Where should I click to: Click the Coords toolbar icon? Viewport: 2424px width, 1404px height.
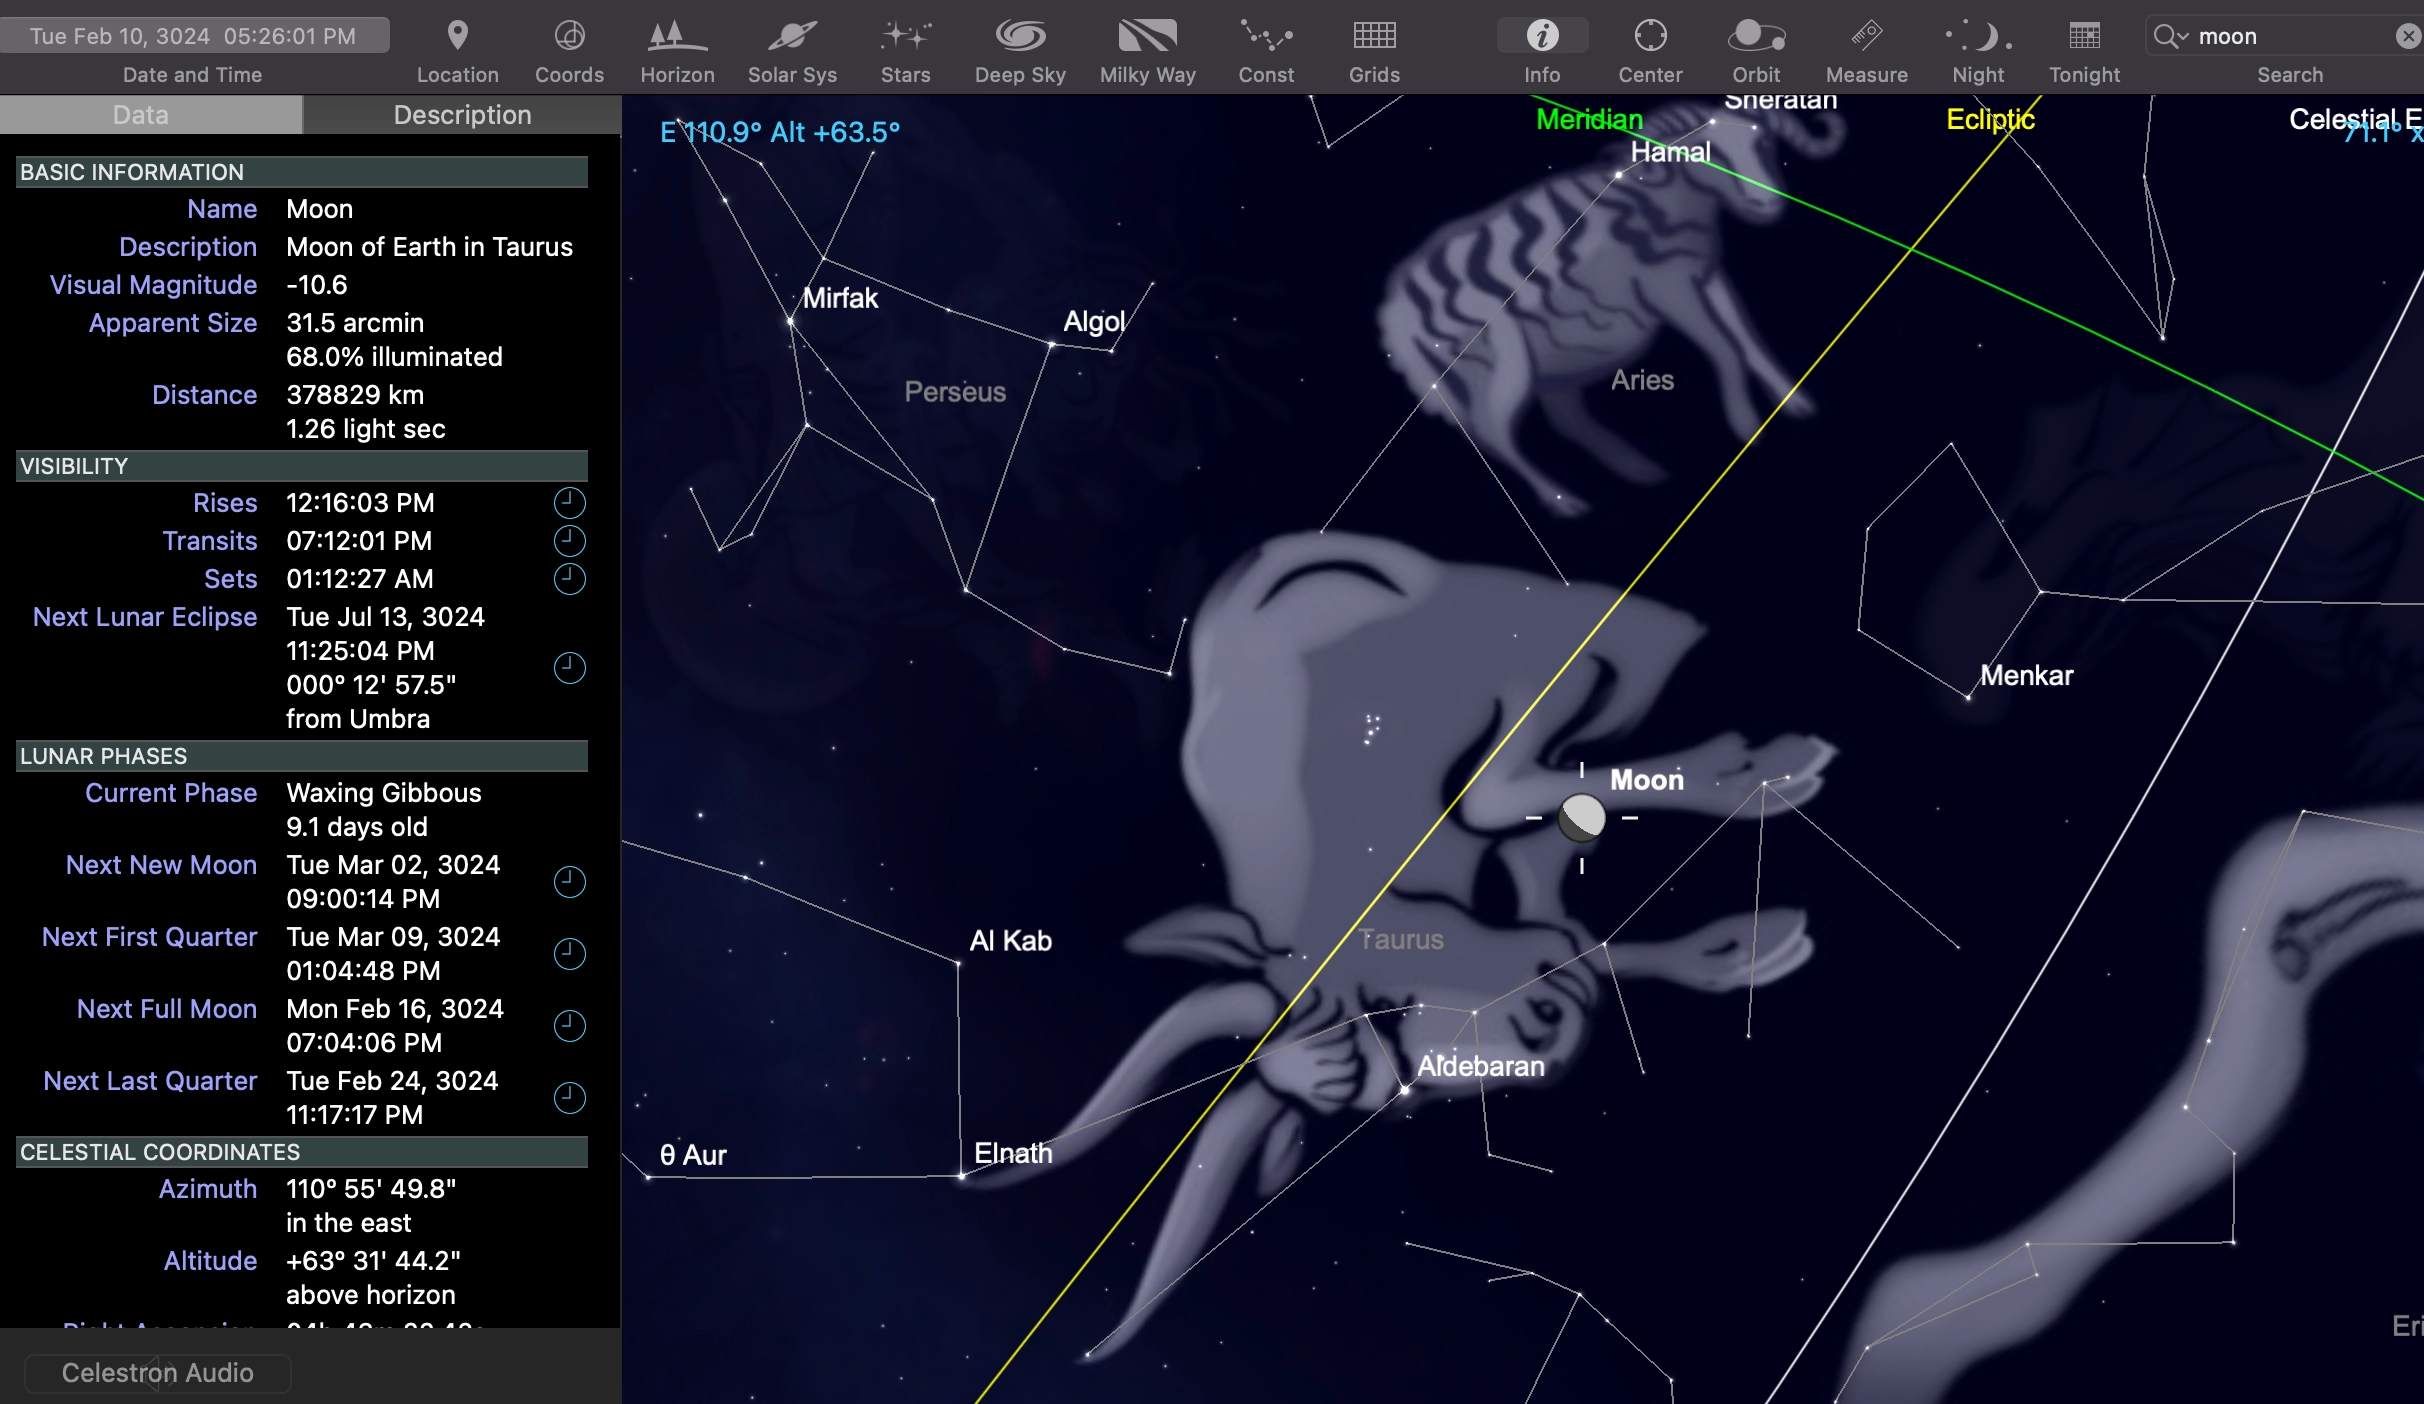click(569, 37)
